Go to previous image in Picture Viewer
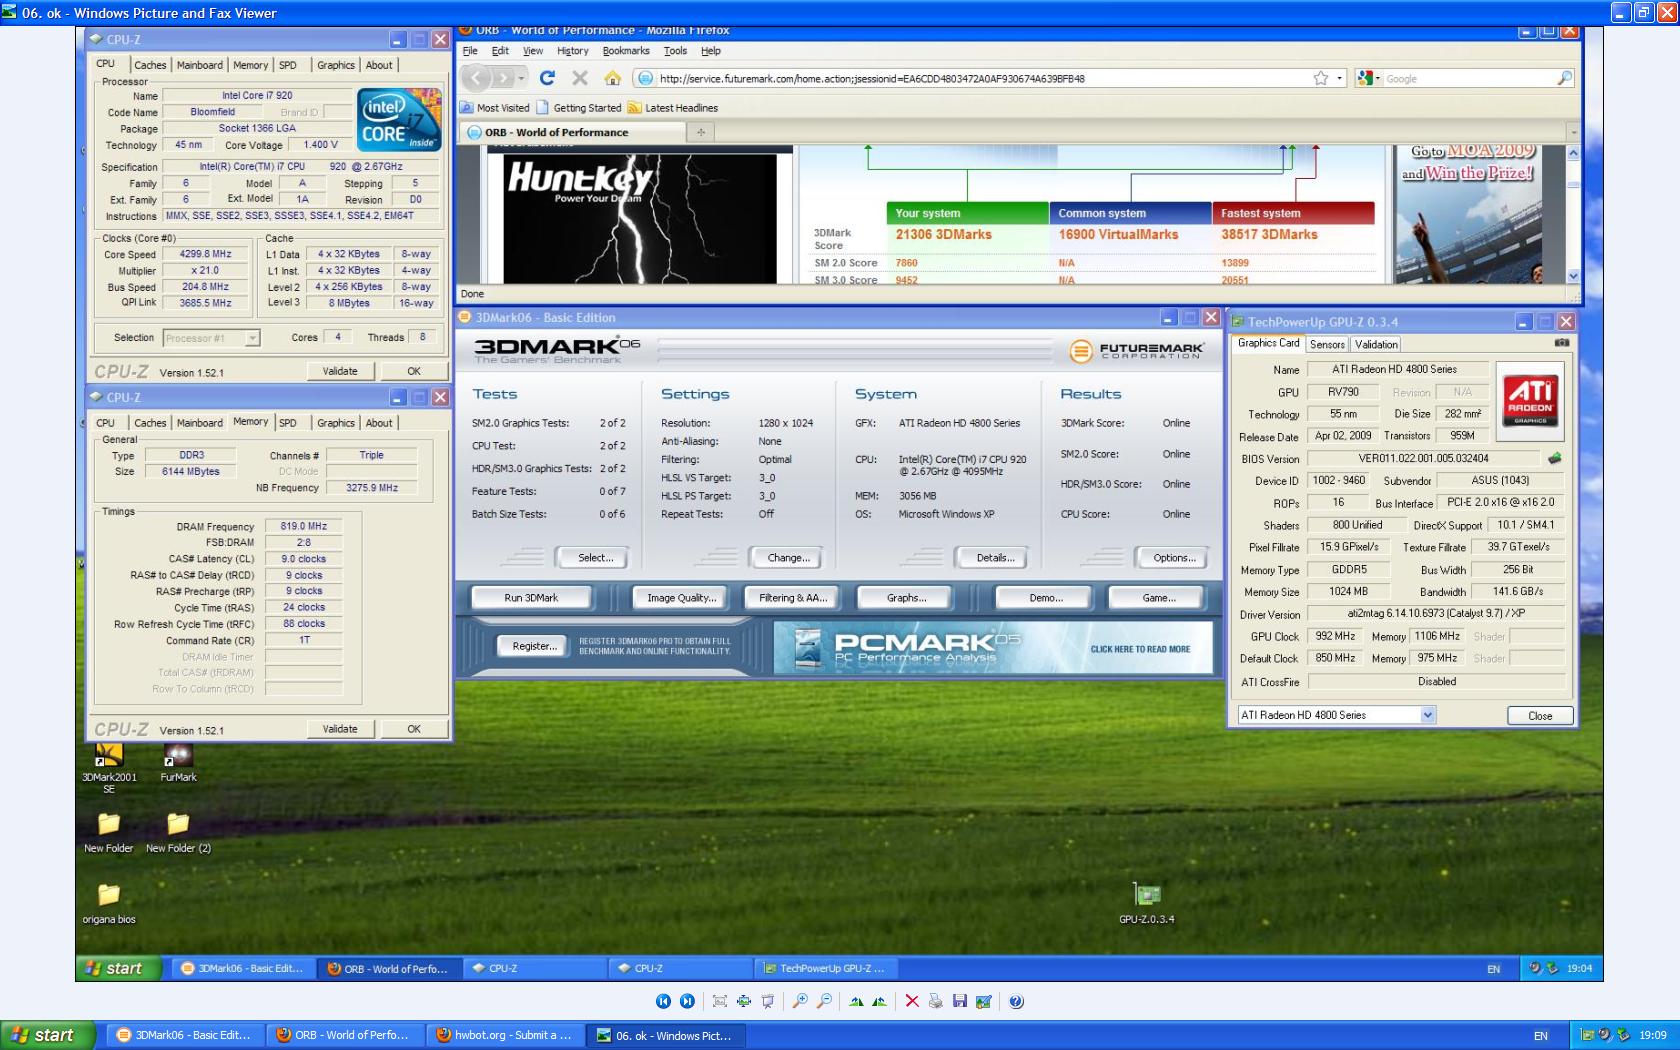This screenshot has width=1680, height=1050. coord(663,1001)
